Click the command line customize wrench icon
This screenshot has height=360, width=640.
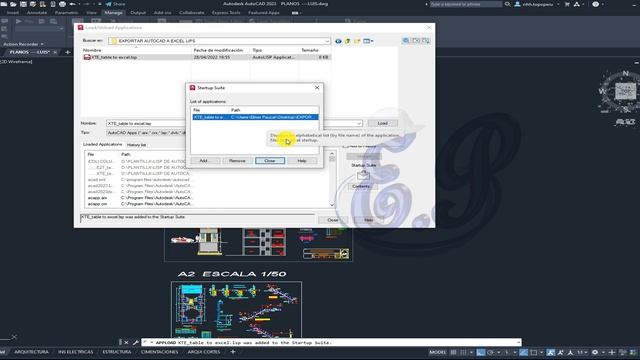pos(135,343)
